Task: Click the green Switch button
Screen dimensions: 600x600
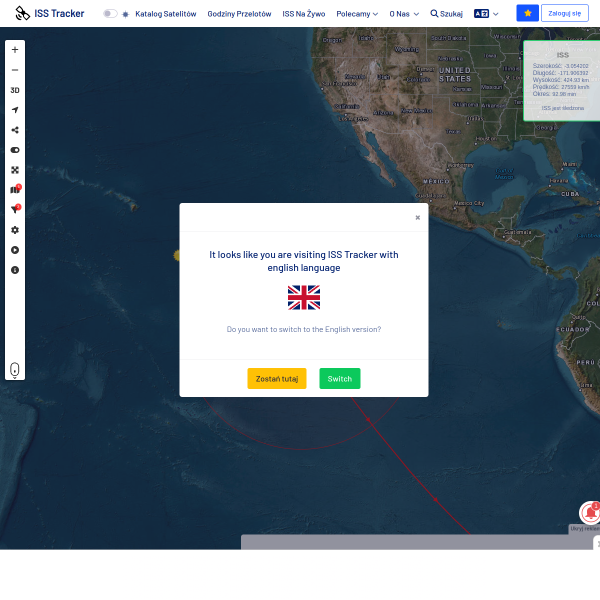Action: coord(339,379)
